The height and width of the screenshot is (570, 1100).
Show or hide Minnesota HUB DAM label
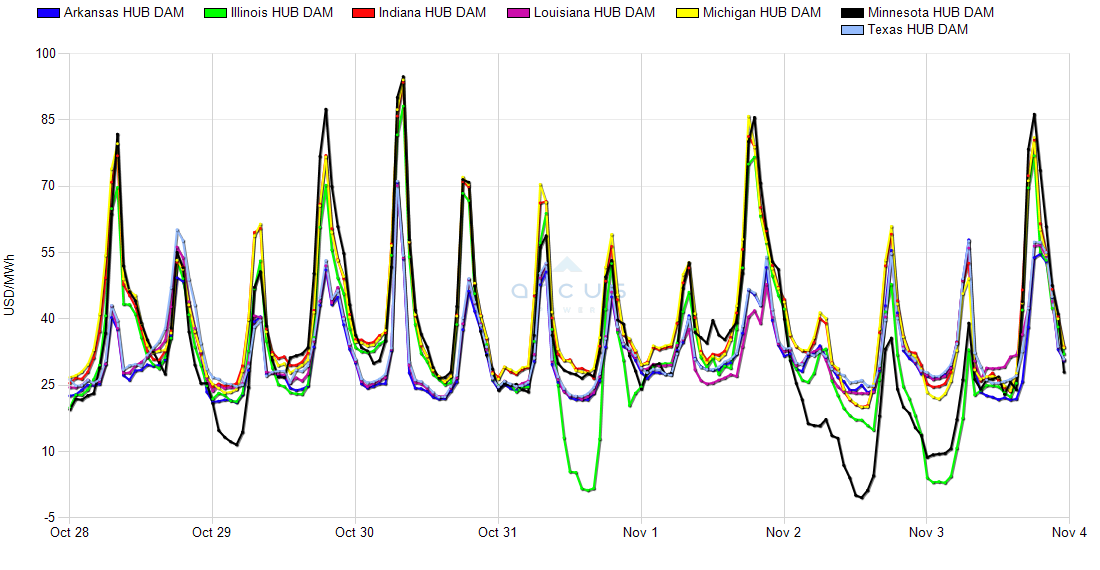930,13
